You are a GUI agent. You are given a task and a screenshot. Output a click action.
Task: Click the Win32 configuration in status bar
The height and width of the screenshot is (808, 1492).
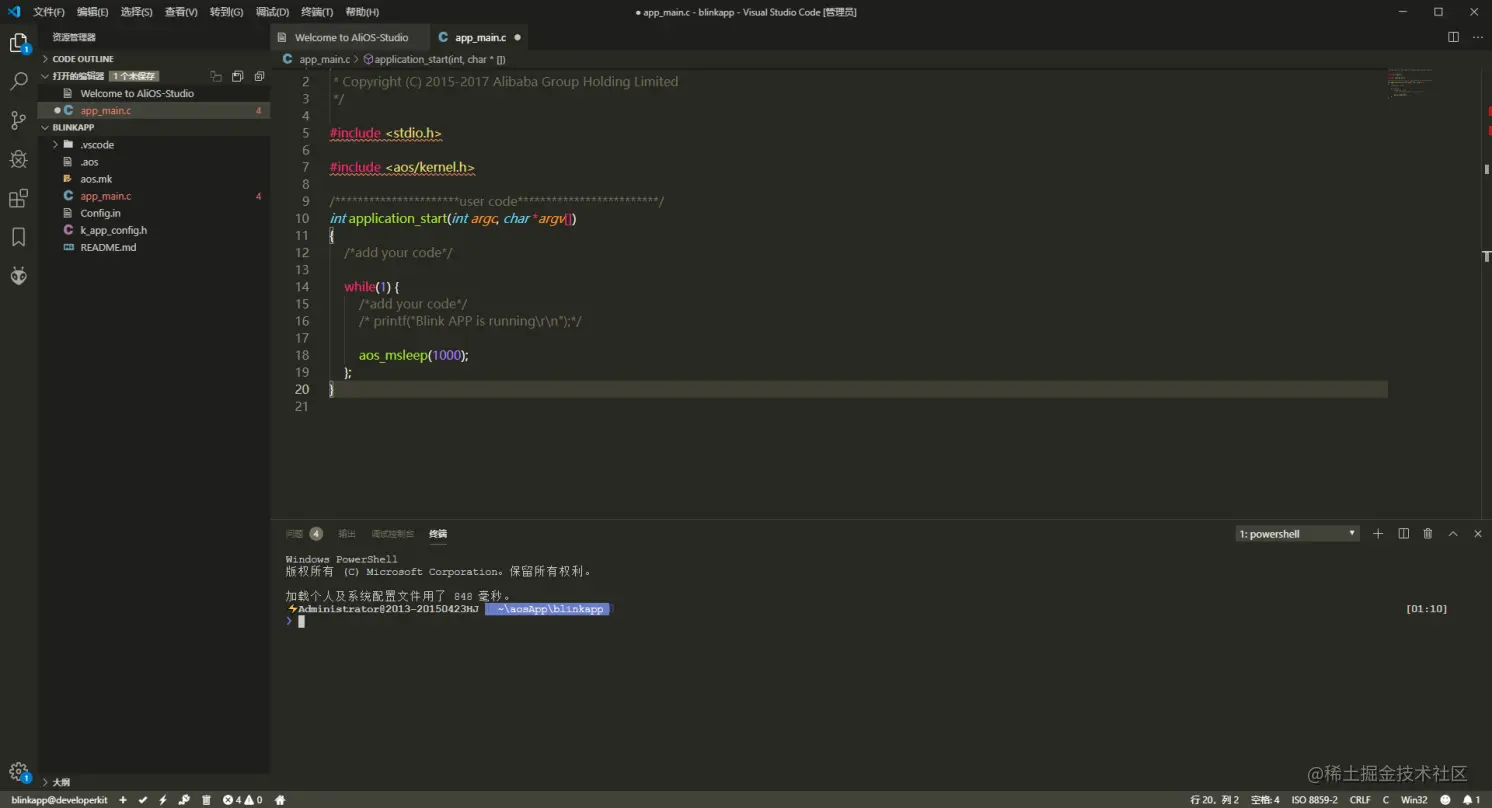pos(1414,800)
